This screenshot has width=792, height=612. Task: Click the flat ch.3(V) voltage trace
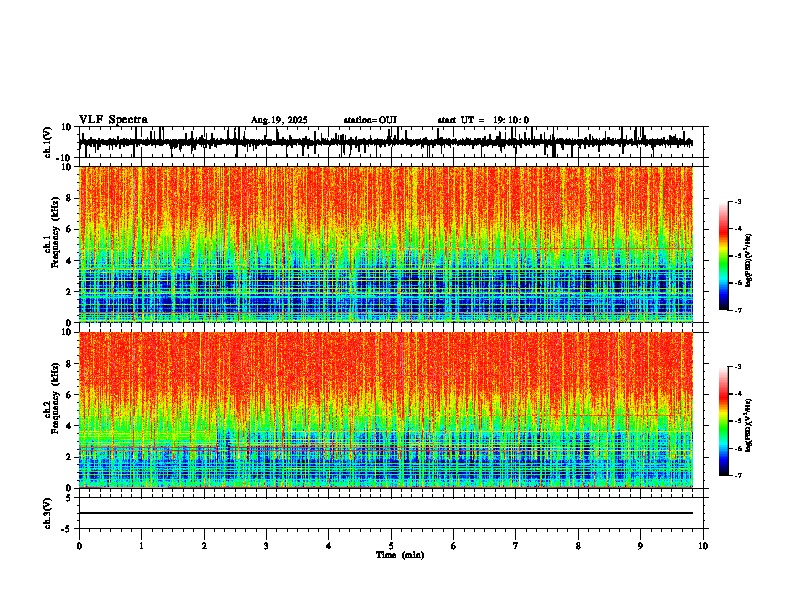pyautogui.click(x=386, y=513)
